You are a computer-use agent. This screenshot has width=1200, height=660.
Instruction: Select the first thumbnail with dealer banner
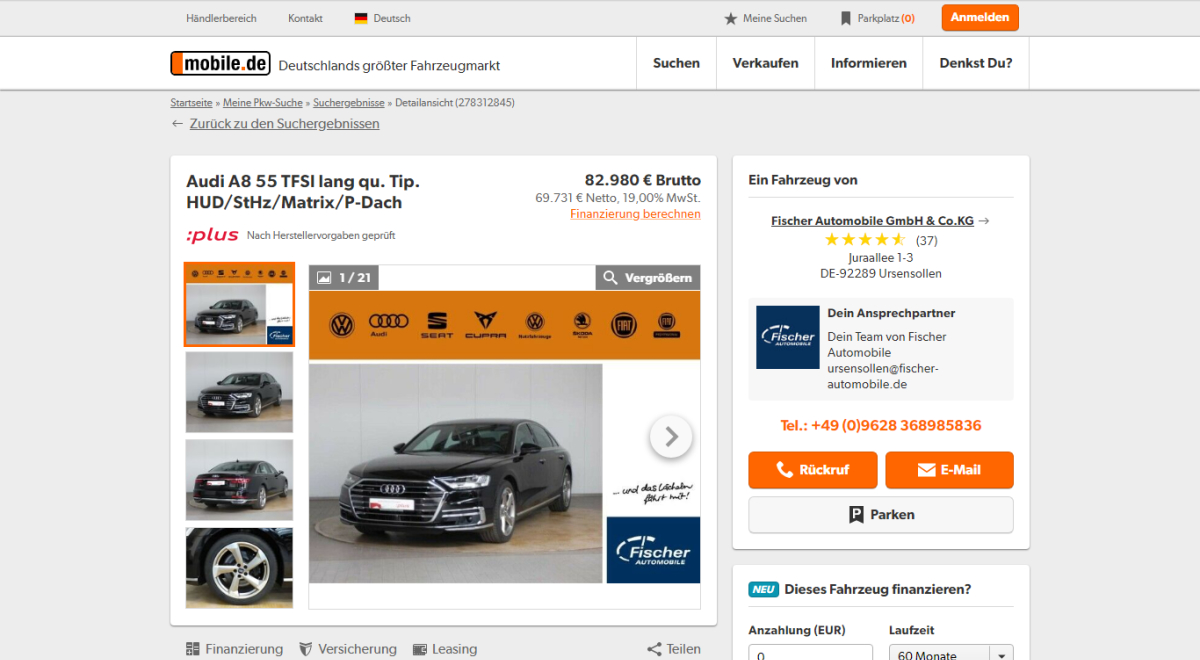tap(240, 305)
